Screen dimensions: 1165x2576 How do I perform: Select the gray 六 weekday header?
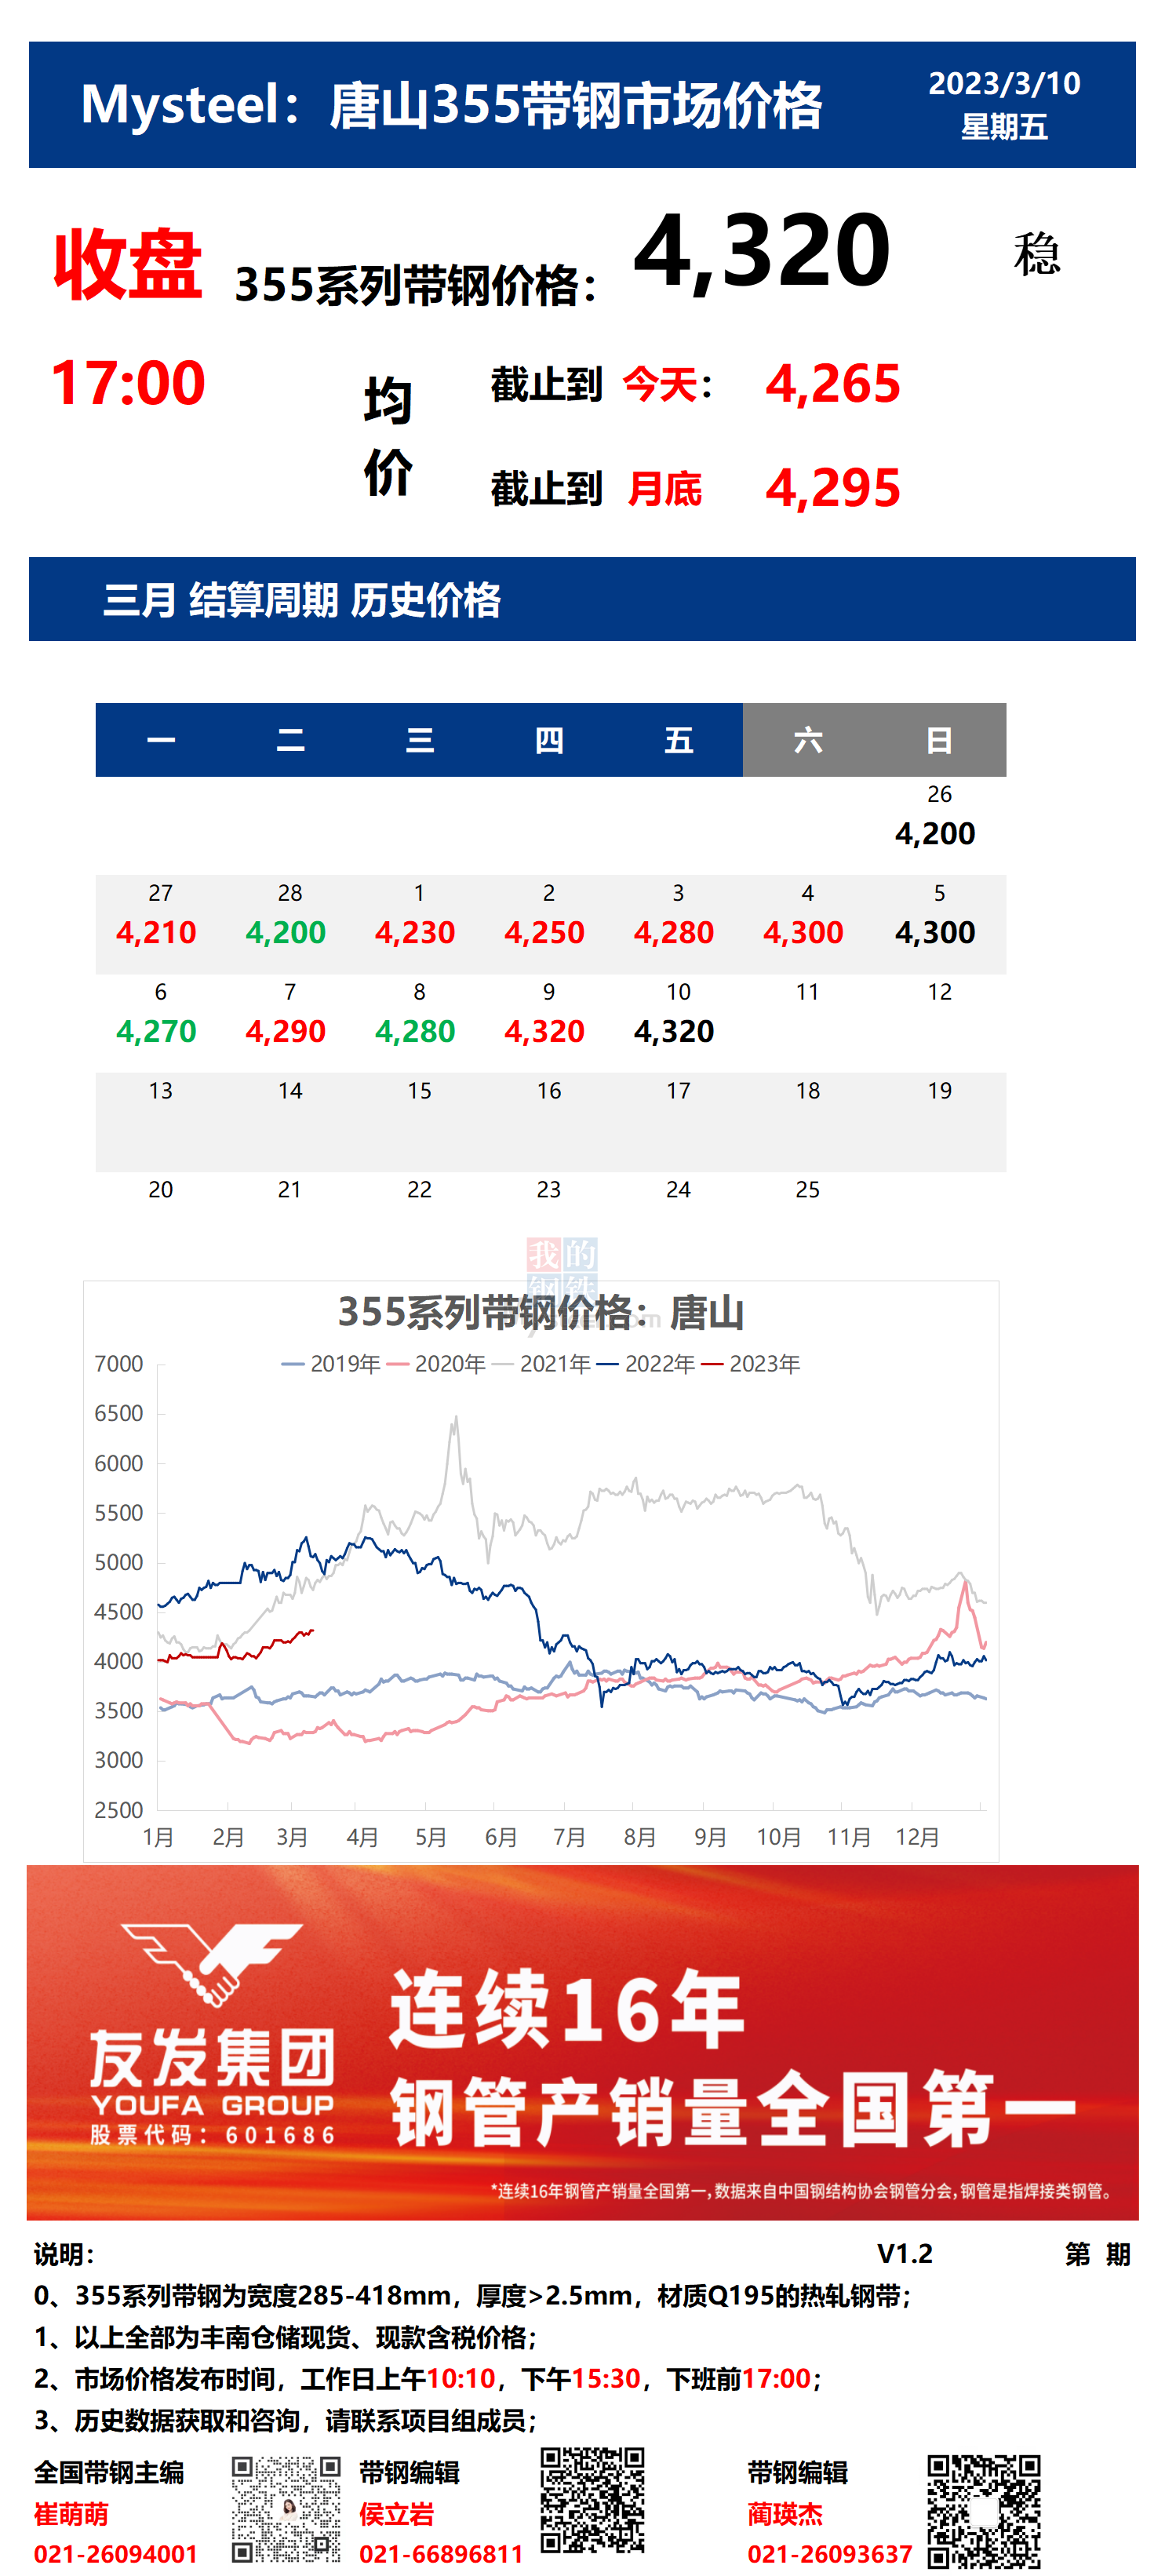tap(808, 740)
